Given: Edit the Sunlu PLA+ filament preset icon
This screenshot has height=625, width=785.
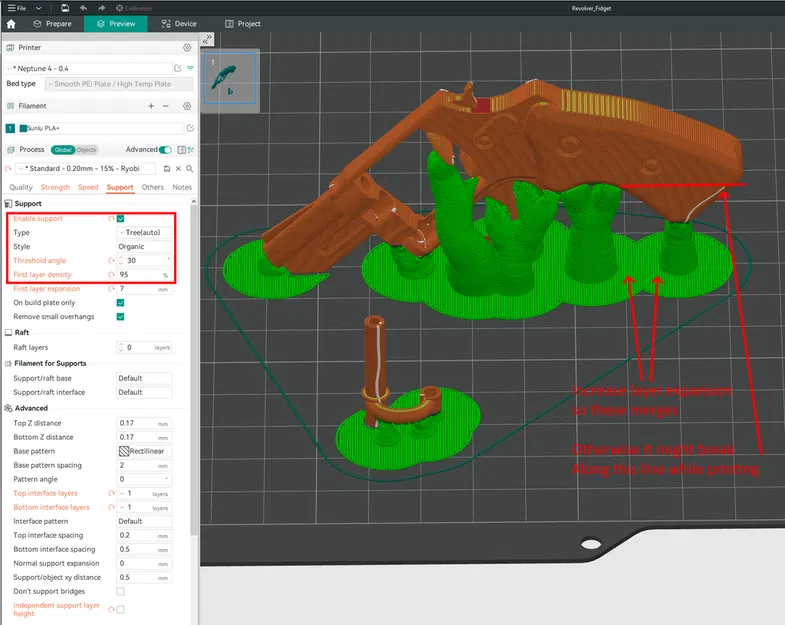Looking at the screenshot, I should click(191, 128).
